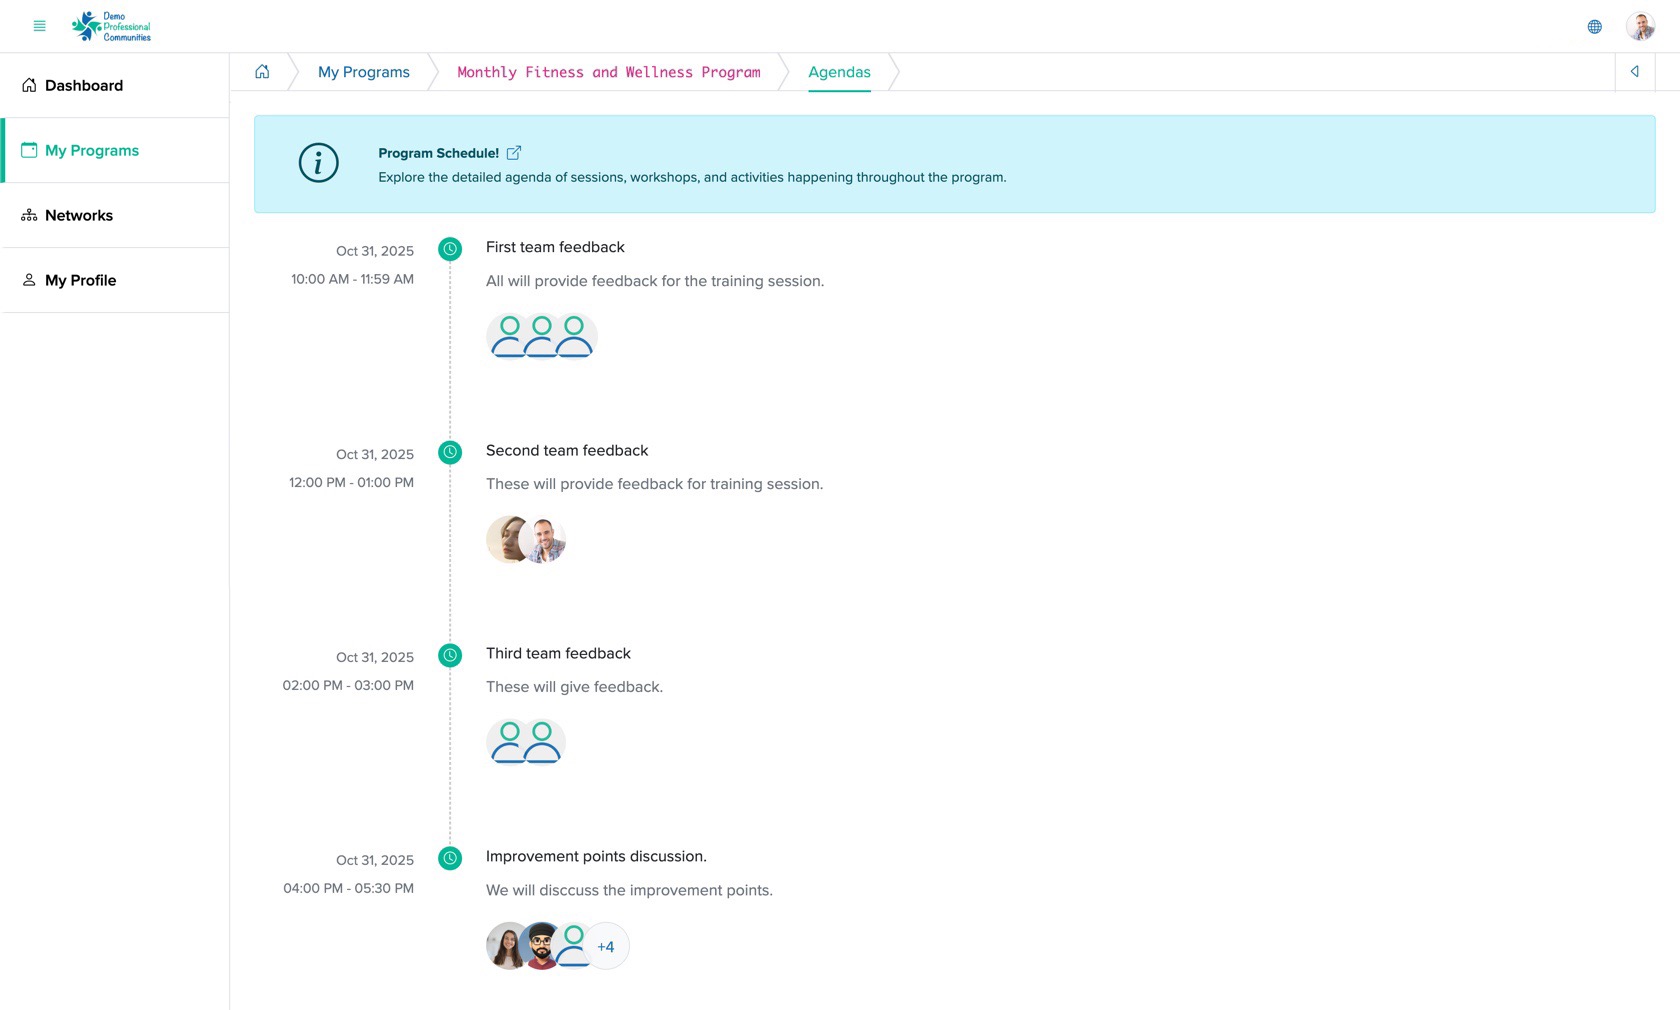Click the first placeholder attendee of First team feedback

[x=503, y=336]
